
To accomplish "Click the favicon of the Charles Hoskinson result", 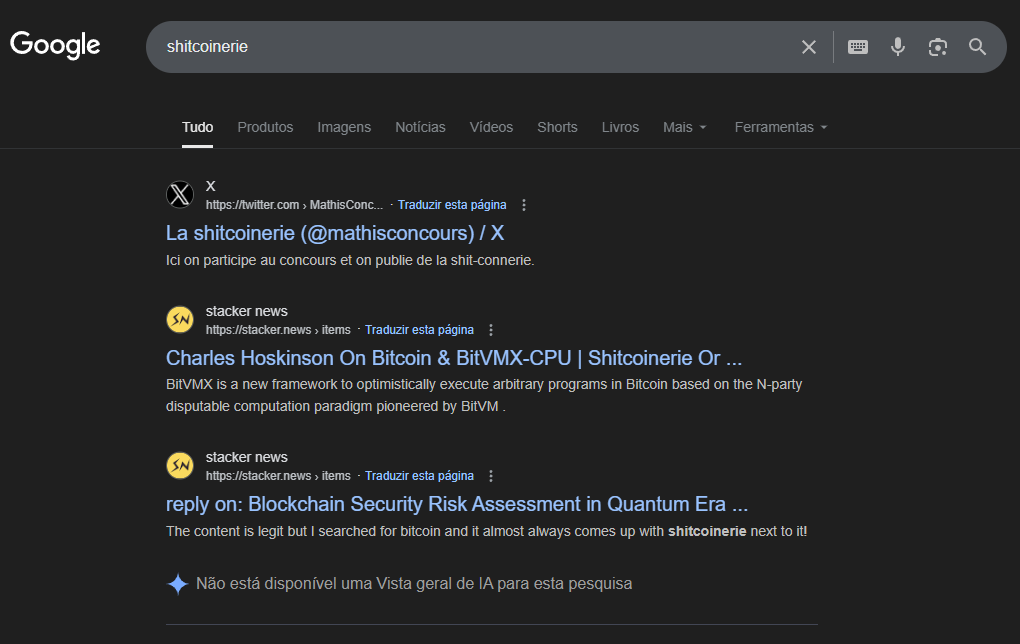I will tap(180, 319).
